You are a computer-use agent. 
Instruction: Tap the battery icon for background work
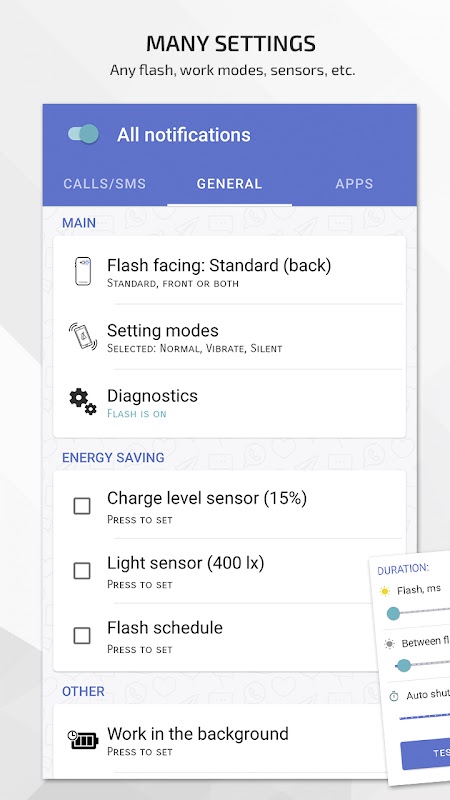click(x=83, y=739)
